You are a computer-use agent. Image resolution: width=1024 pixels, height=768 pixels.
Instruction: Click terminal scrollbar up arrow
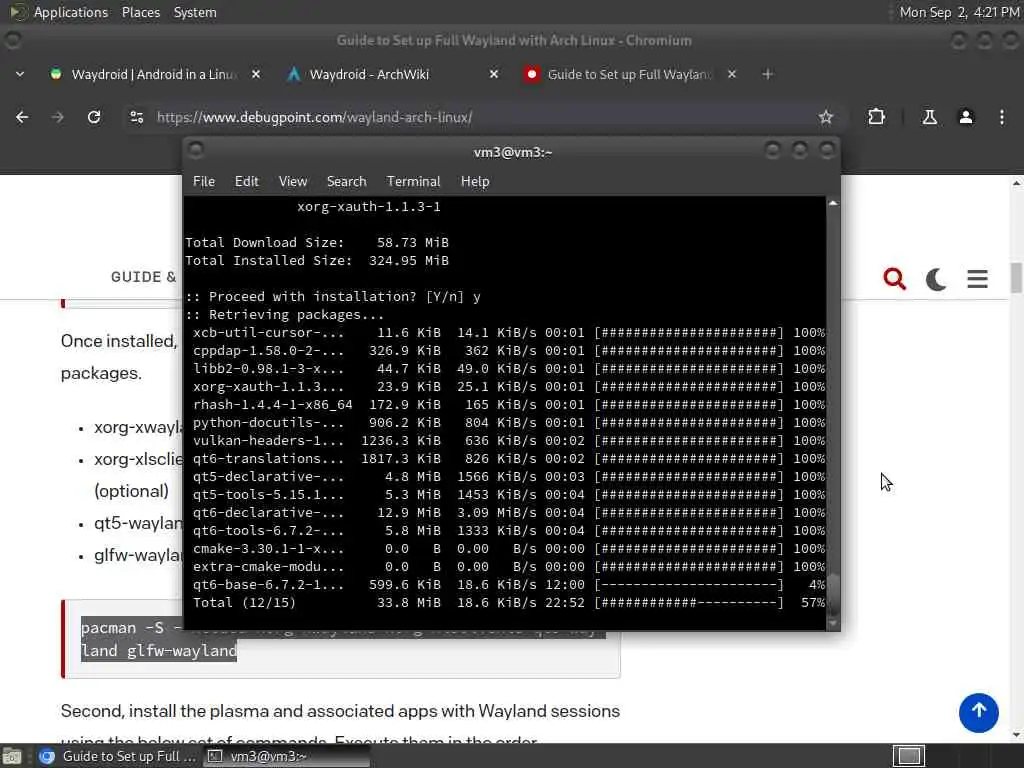coord(833,203)
